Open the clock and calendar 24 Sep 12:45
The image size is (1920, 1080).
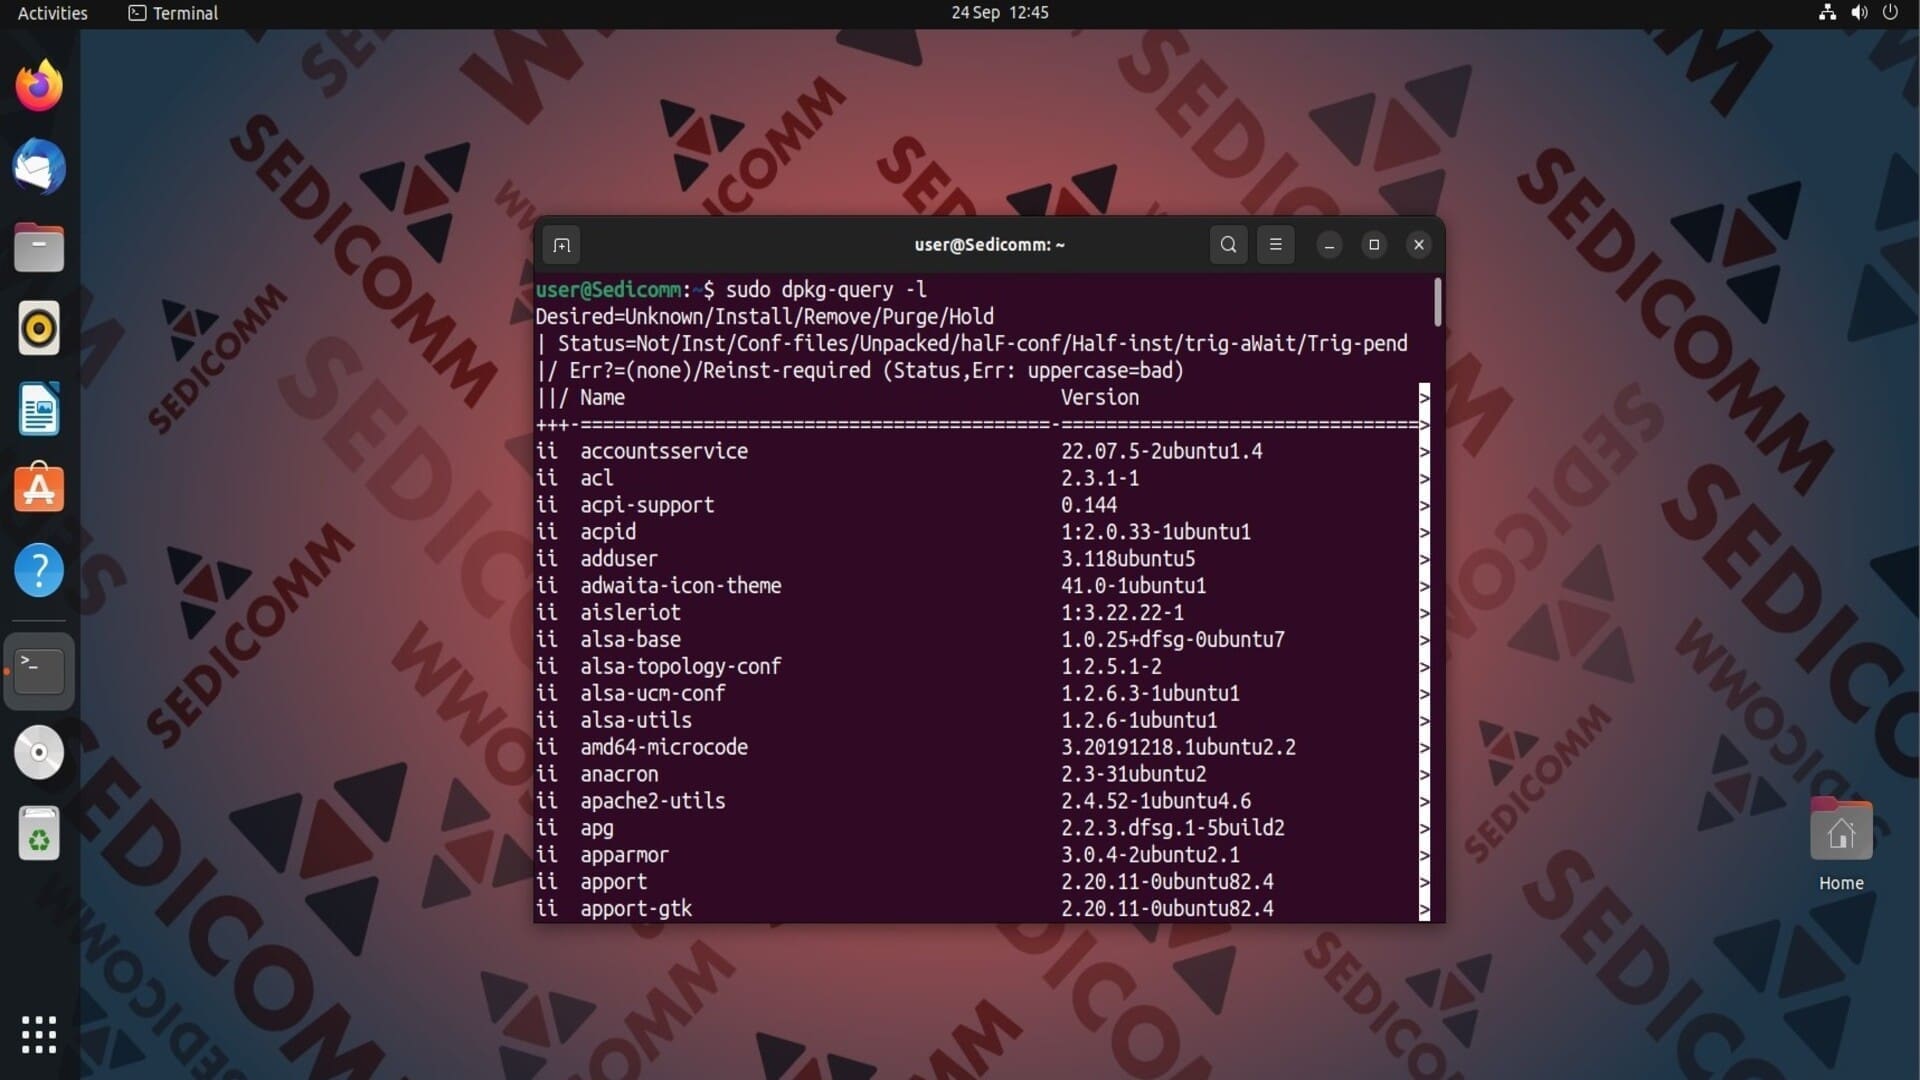pos(999,13)
